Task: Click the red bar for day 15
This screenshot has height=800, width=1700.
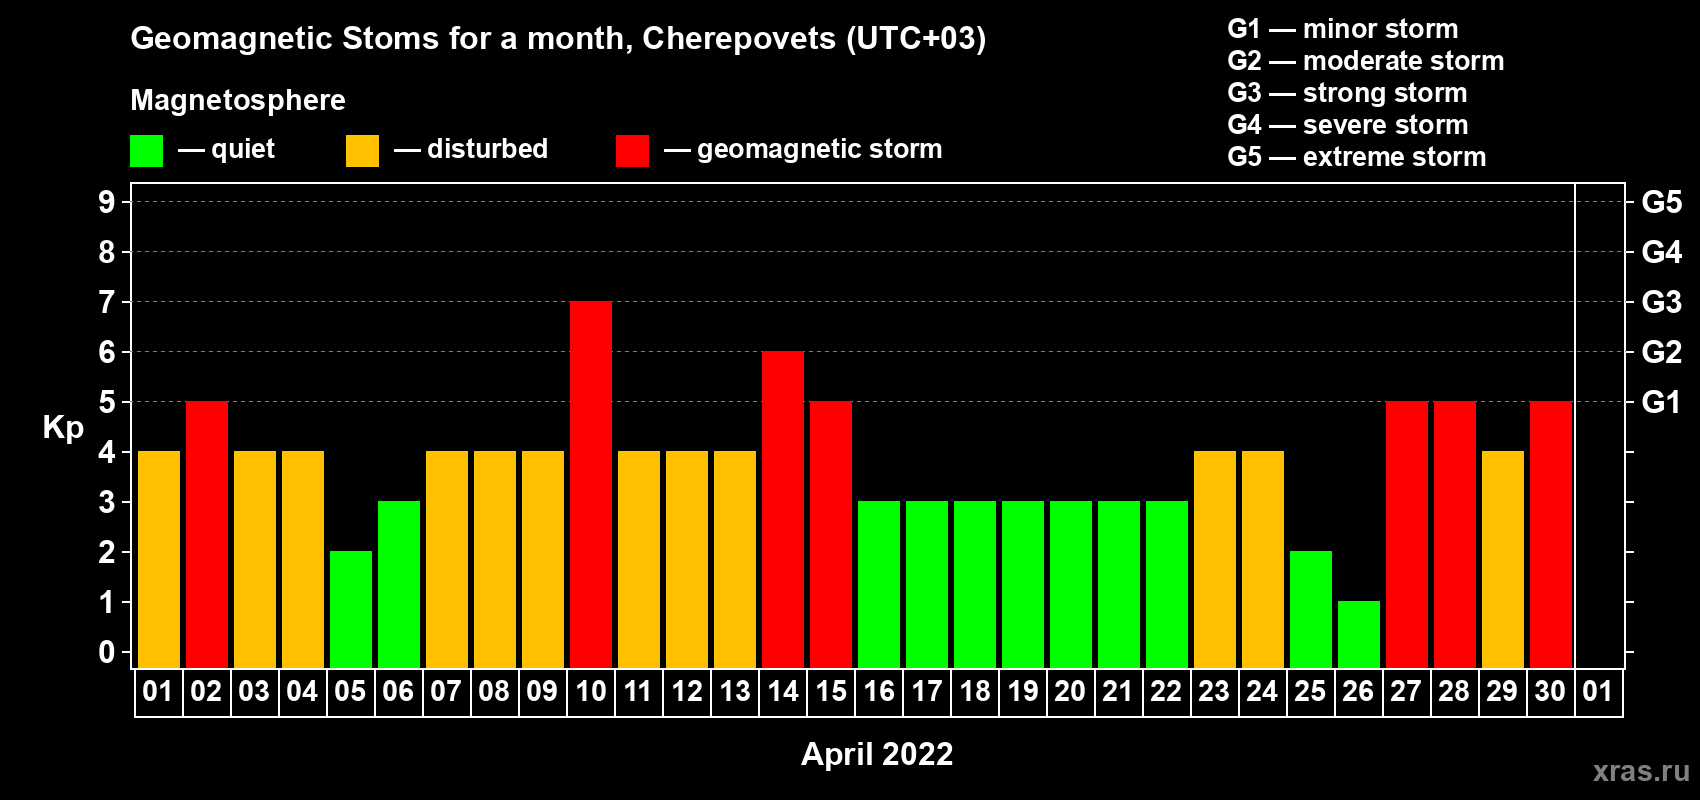Action: click(x=831, y=534)
